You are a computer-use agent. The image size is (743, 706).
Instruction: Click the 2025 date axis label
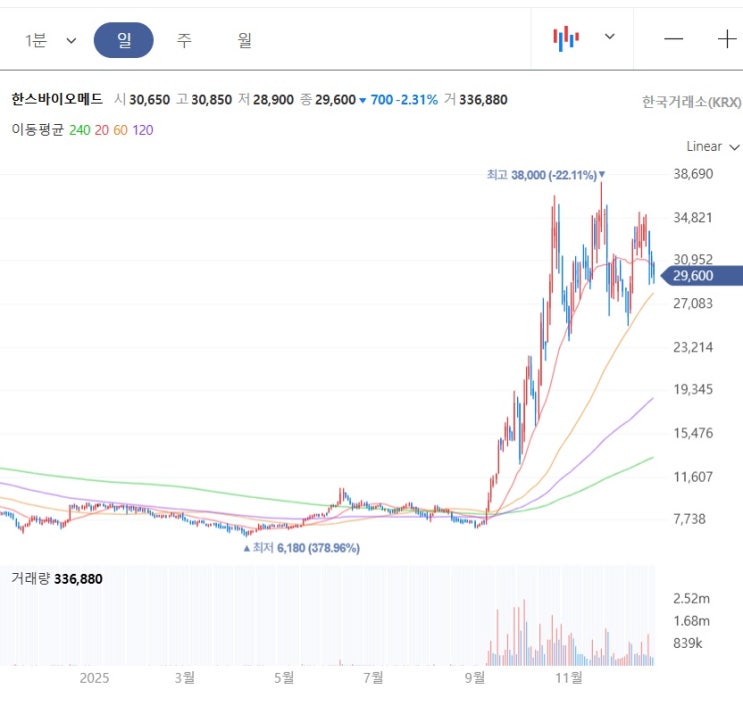(x=94, y=678)
